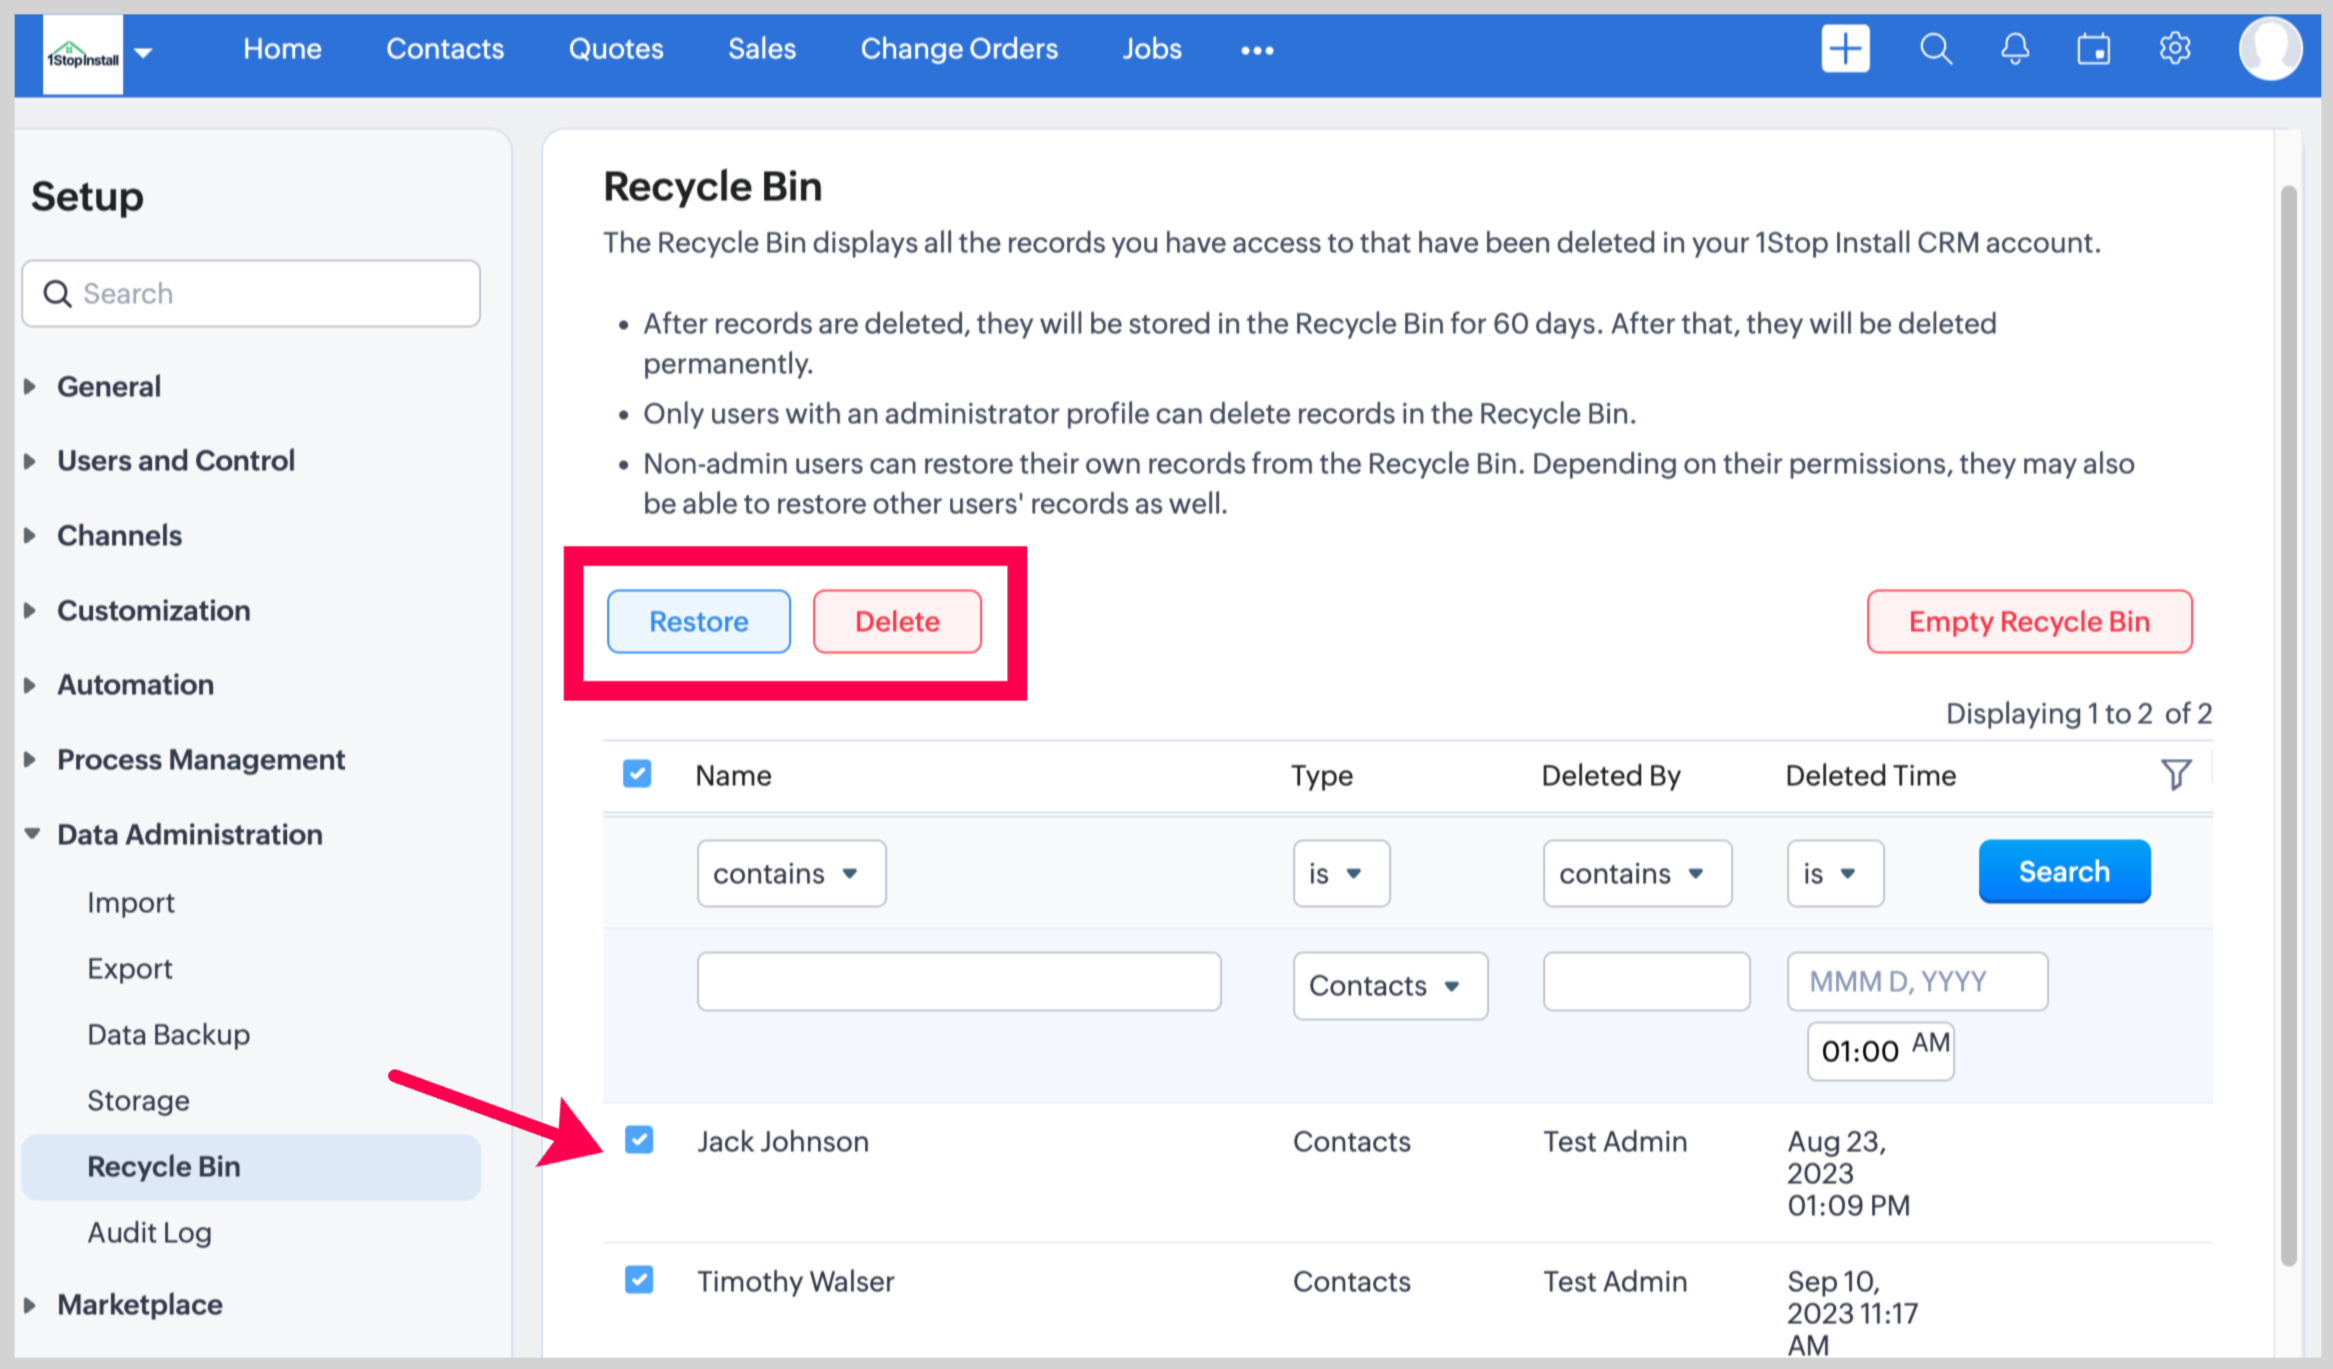Open the Contacts type dropdown filter

coord(1389,986)
